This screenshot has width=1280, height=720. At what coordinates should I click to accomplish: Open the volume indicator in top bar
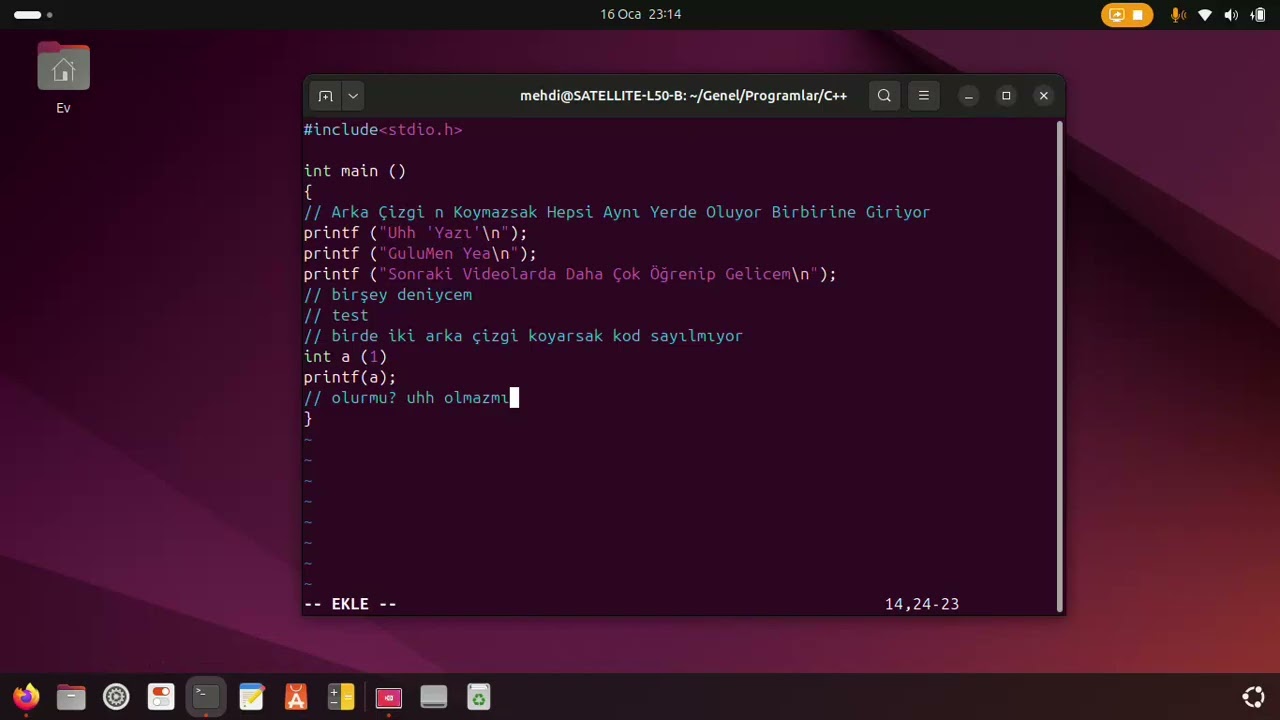click(x=1231, y=15)
